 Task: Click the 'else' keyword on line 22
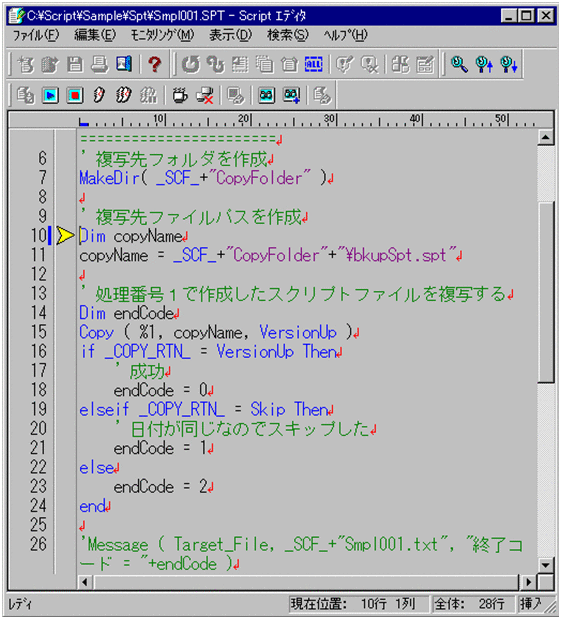click(97, 468)
